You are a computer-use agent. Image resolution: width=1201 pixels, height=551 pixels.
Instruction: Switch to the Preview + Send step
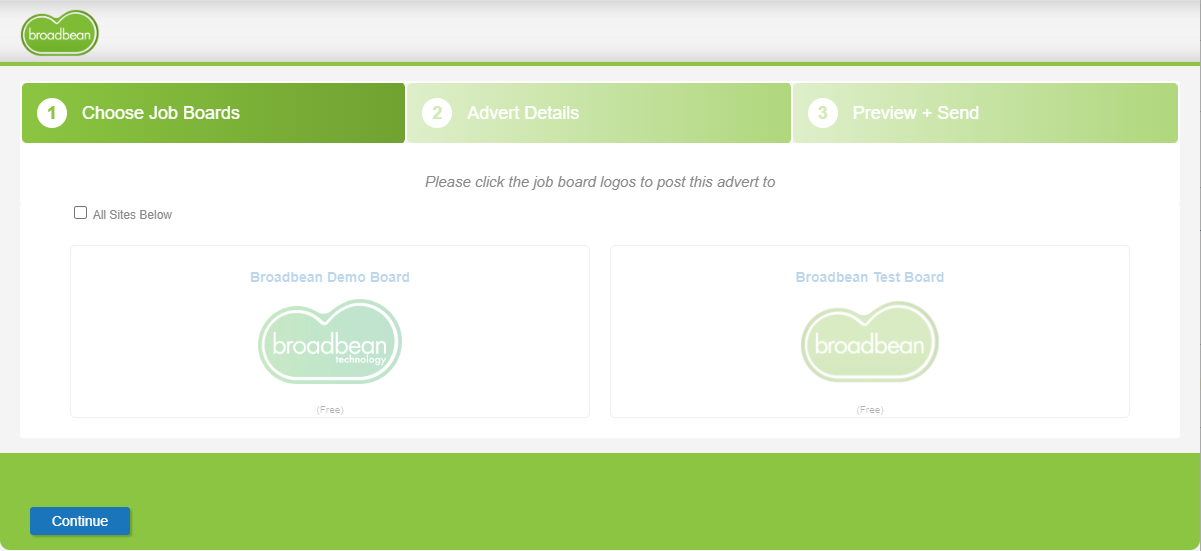pos(985,113)
